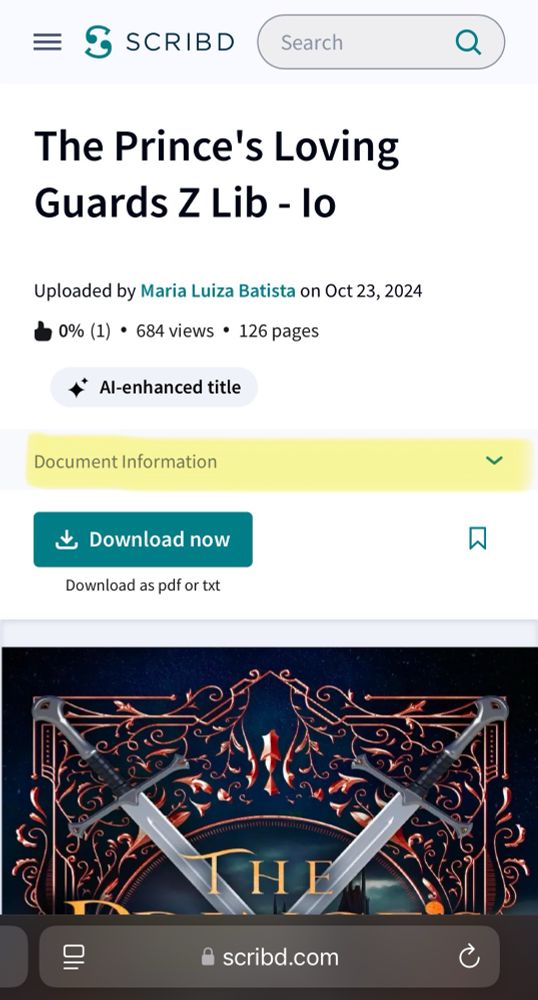This screenshot has height=1000, width=538.
Task: Reload the page with the refresh icon
Action: pyautogui.click(x=469, y=956)
